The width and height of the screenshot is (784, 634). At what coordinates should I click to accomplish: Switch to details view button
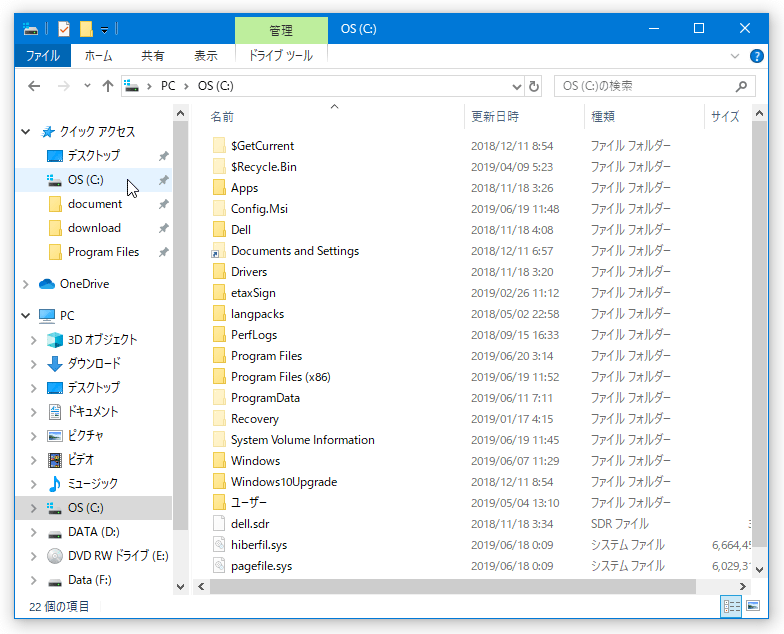(x=731, y=606)
